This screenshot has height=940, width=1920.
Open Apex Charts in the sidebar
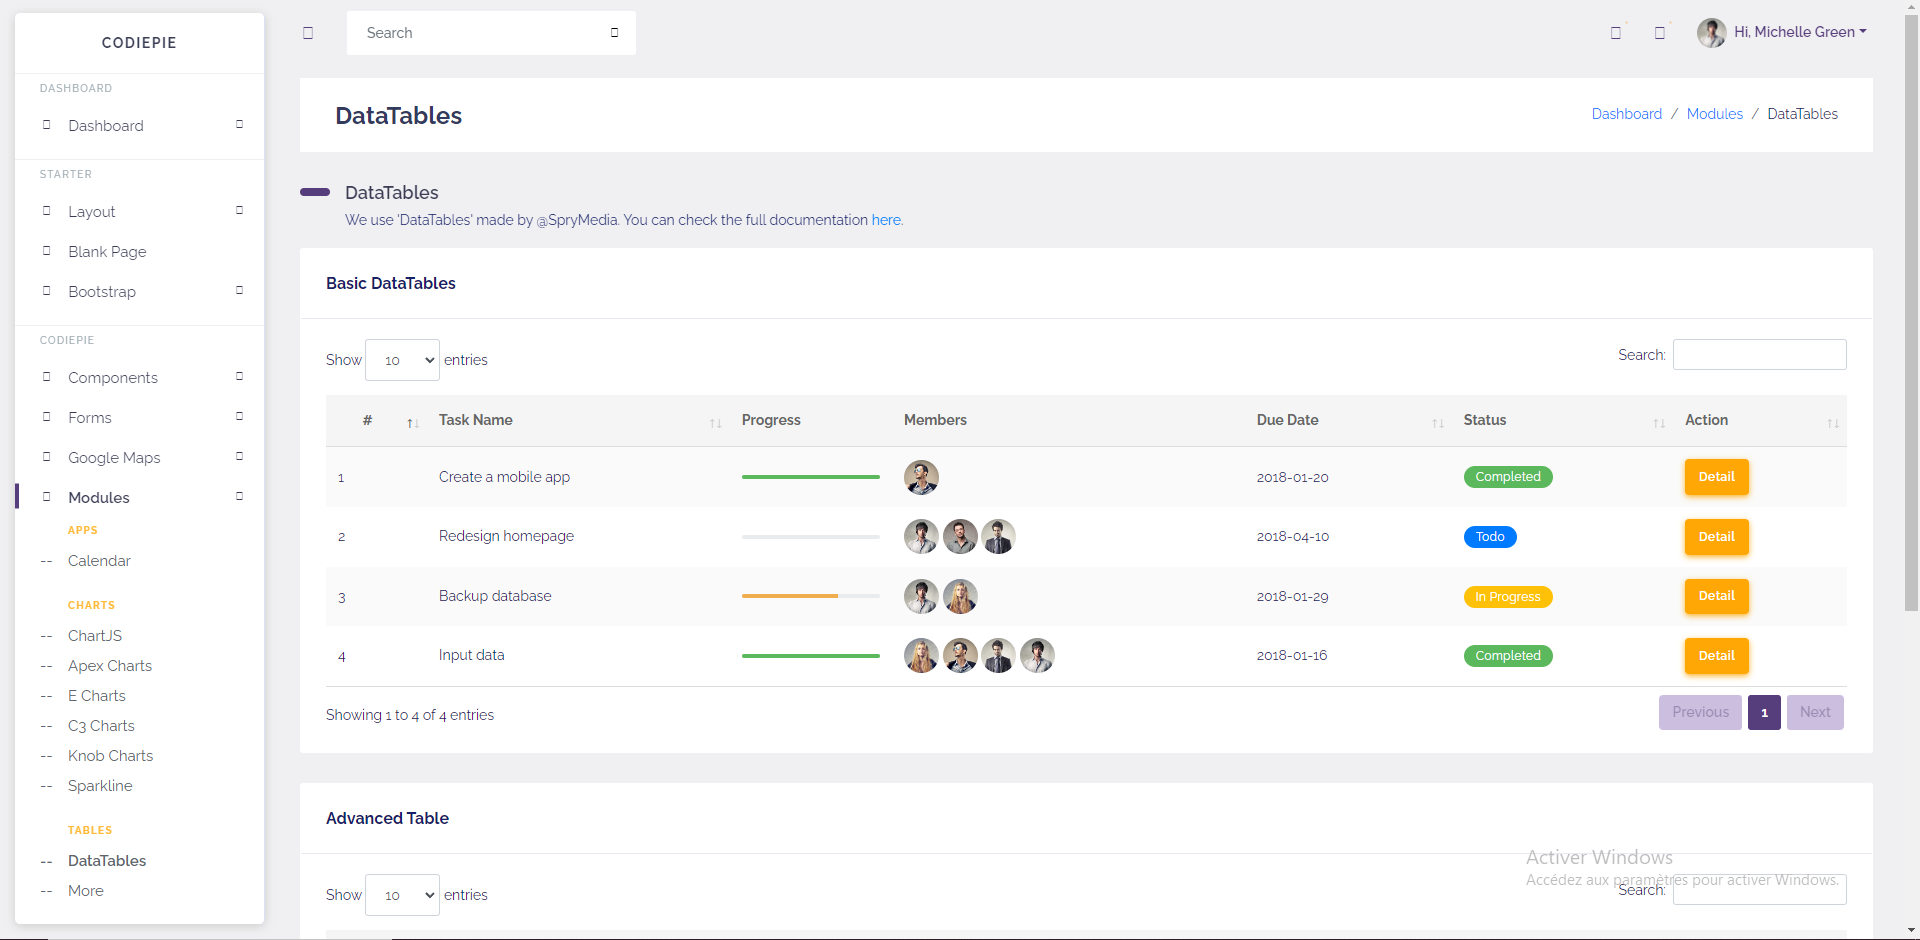coord(110,666)
